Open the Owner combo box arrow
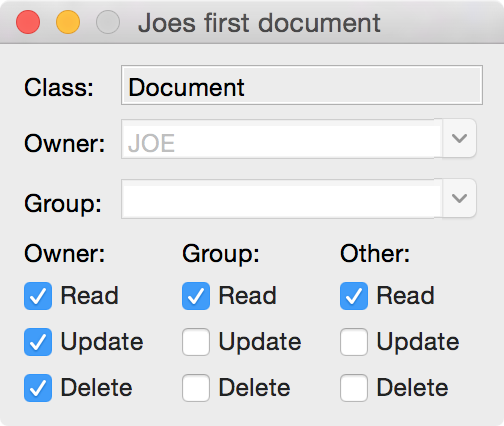The width and height of the screenshot is (504, 426). tap(459, 138)
